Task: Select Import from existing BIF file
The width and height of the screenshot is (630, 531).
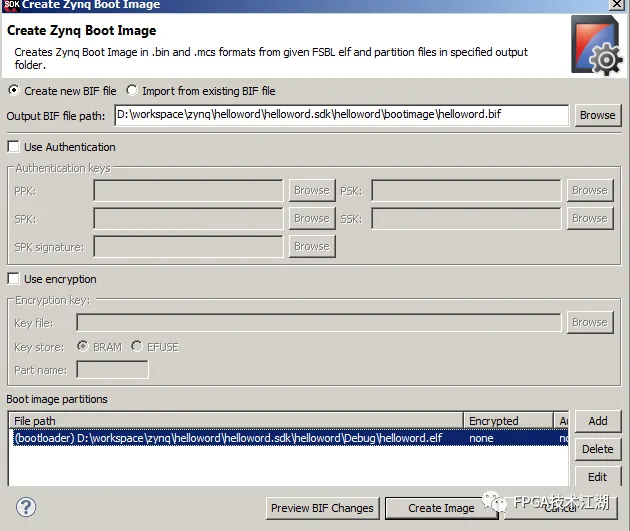Action: pyautogui.click(x=133, y=90)
